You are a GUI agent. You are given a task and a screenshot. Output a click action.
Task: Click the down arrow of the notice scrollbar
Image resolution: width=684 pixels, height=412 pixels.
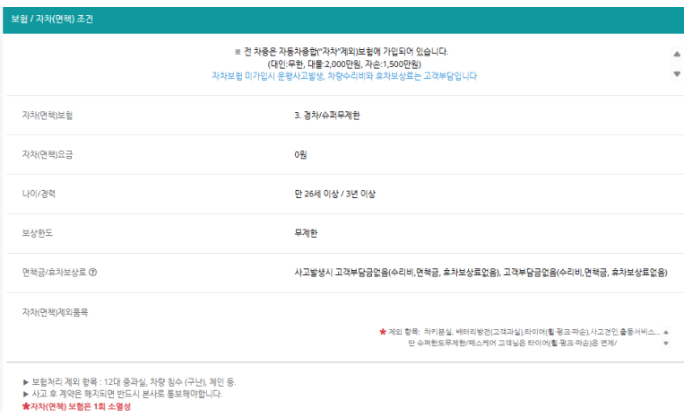(x=677, y=74)
